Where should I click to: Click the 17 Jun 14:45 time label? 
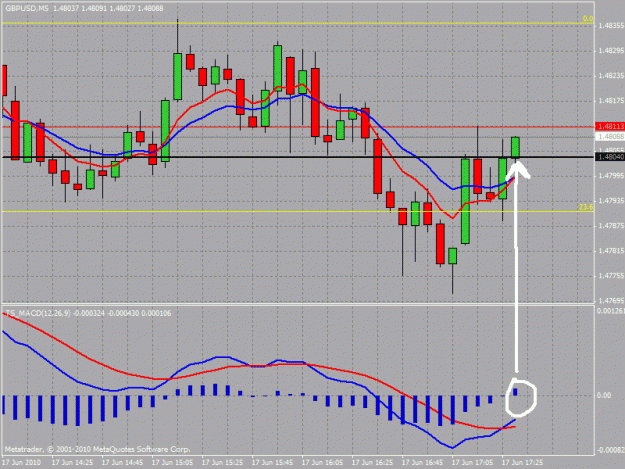pos(122,463)
